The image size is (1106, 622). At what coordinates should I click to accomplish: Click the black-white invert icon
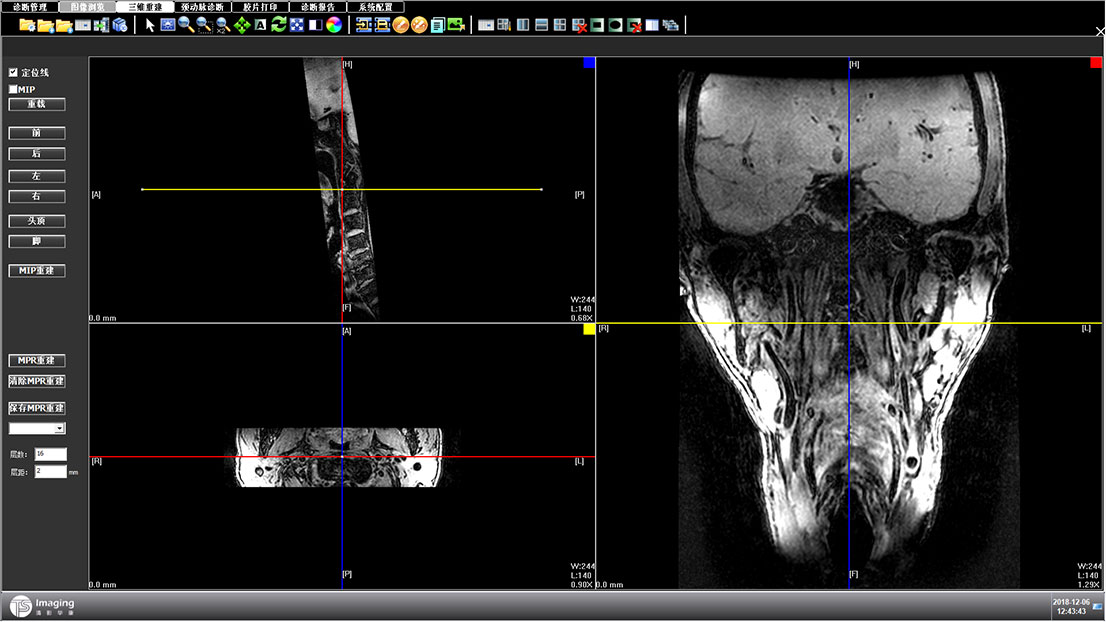[x=315, y=25]
